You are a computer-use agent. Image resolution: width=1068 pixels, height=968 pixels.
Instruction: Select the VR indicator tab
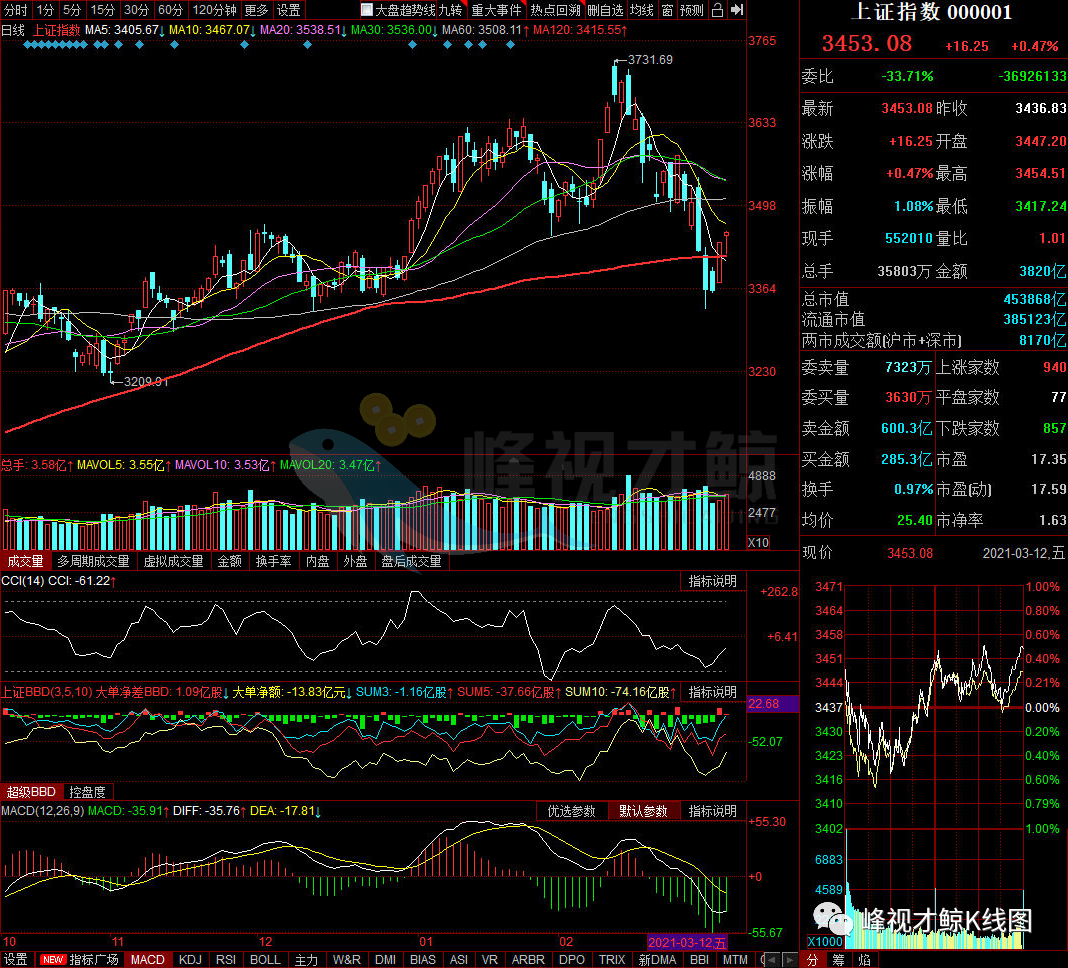pos(490,960)
